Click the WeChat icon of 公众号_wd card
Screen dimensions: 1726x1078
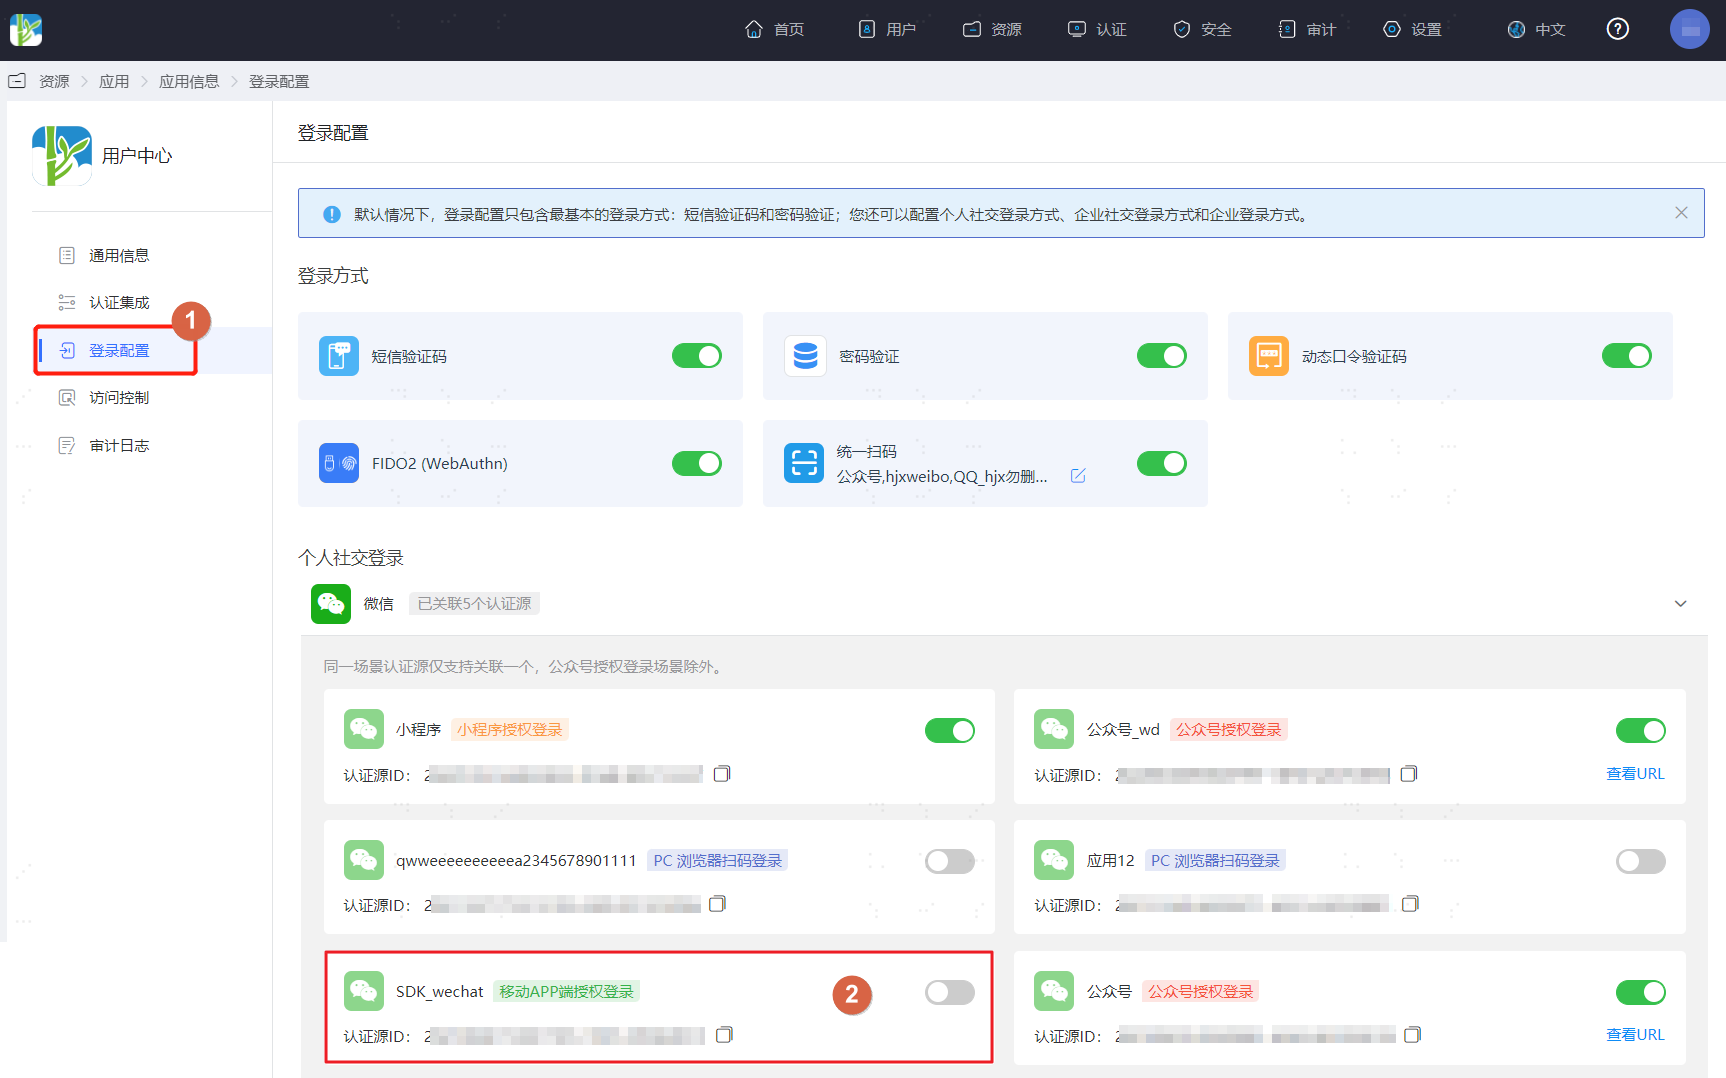coord(1054,729)
